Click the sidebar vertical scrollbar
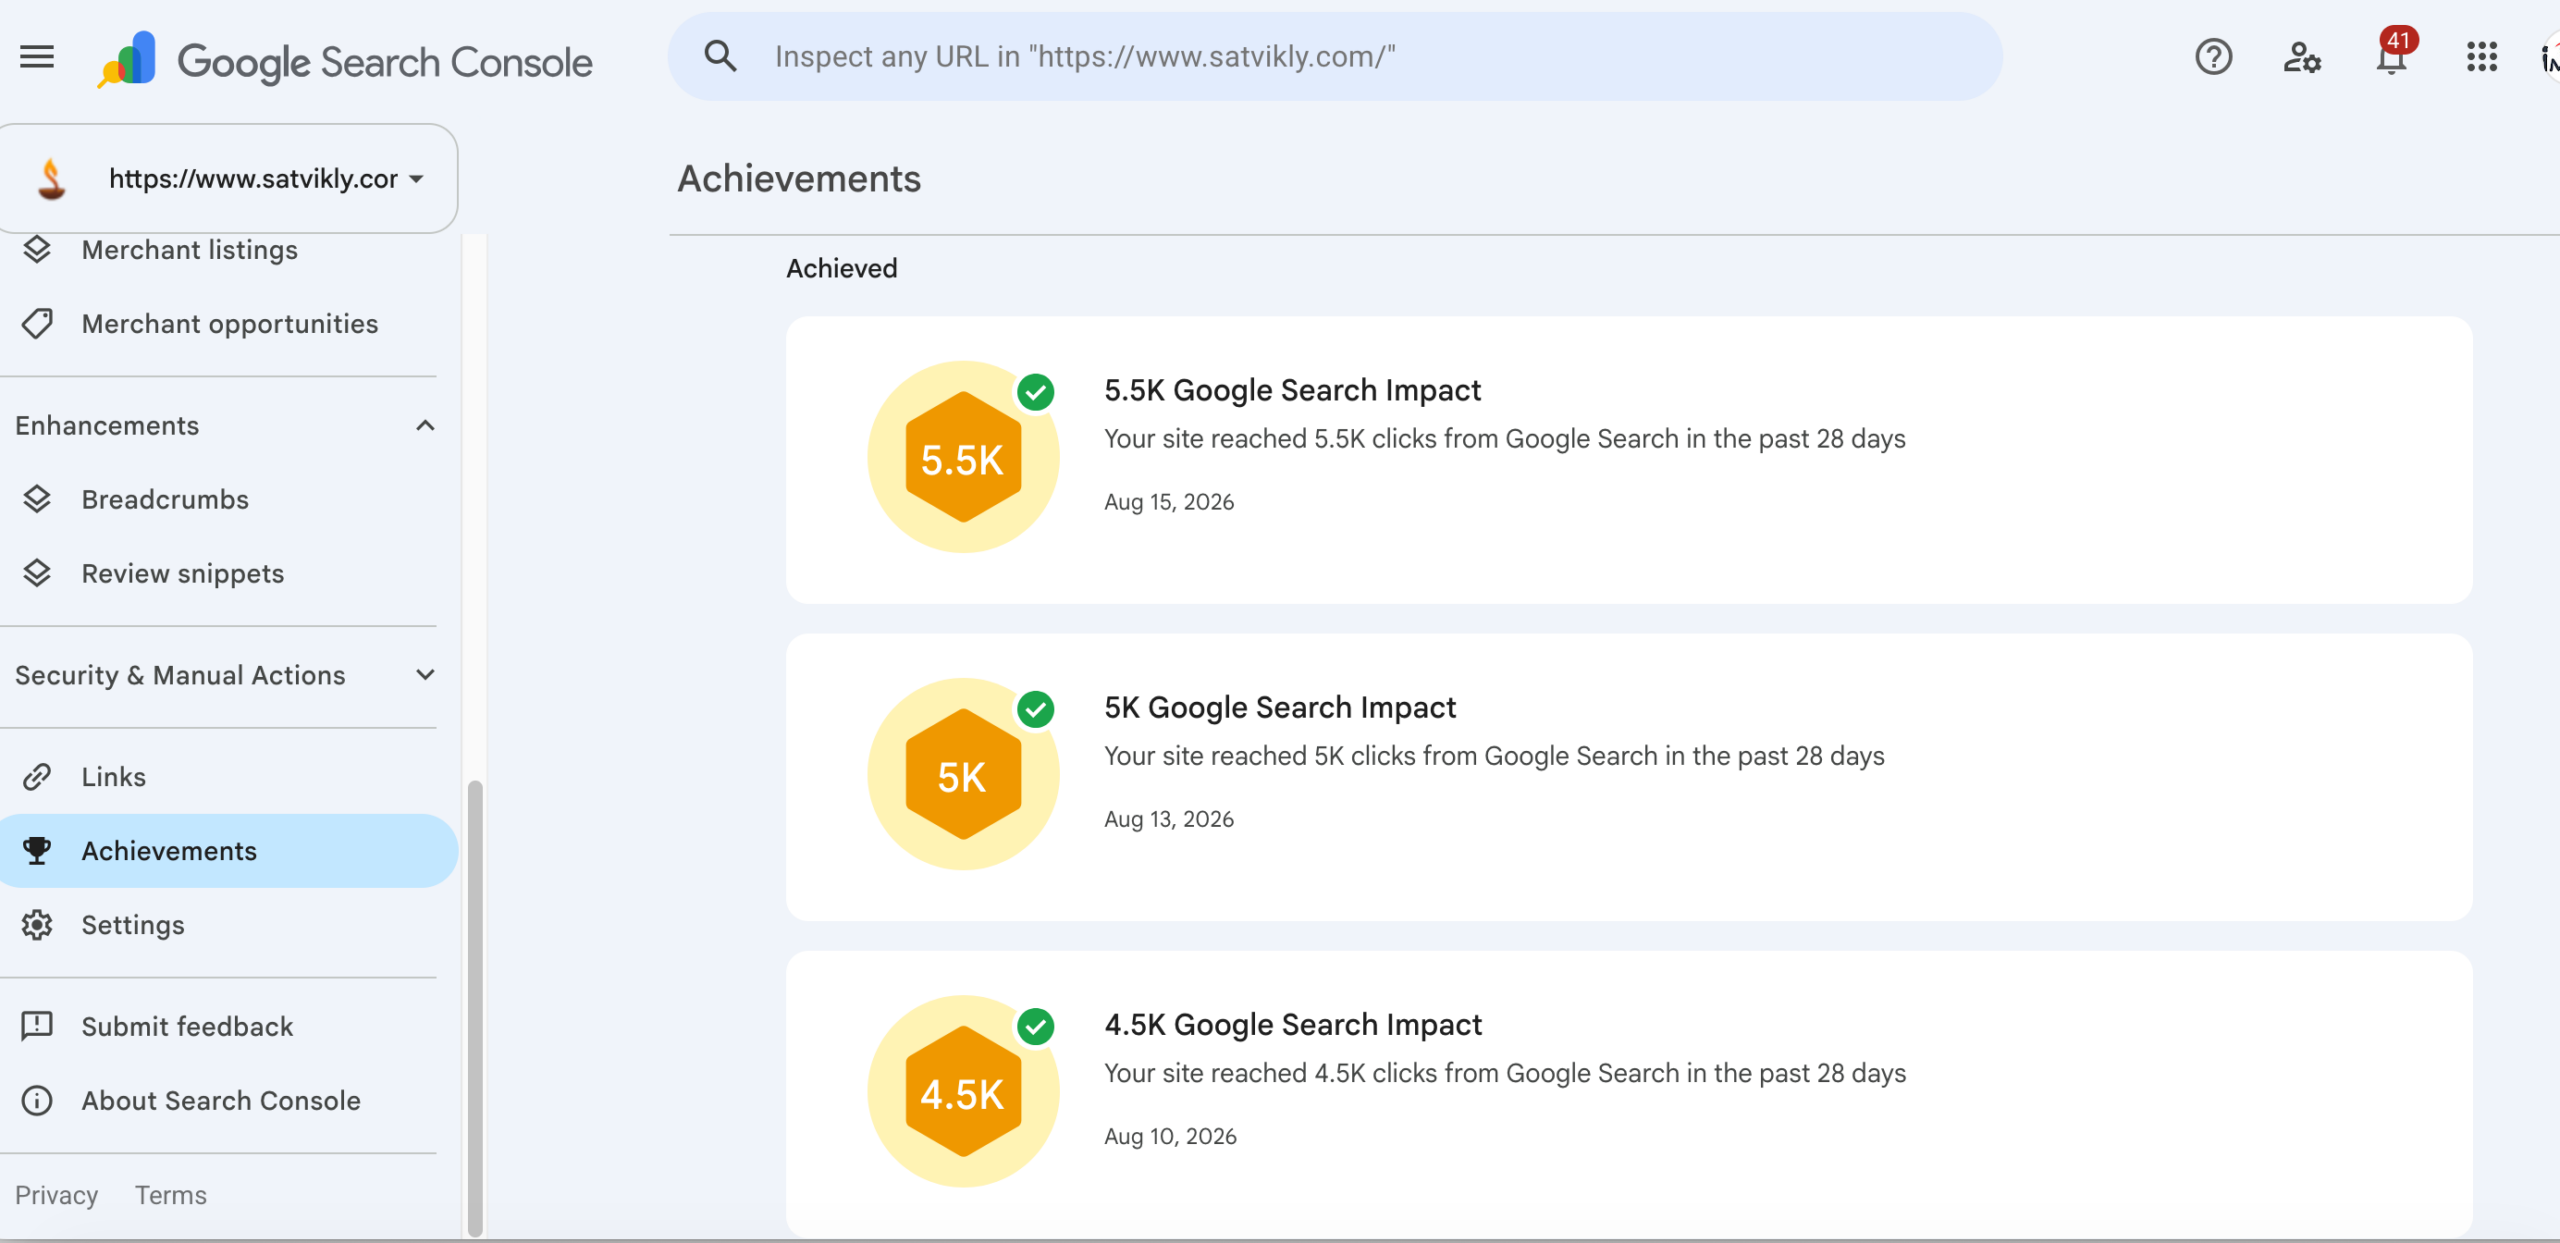 (475, 1007)
